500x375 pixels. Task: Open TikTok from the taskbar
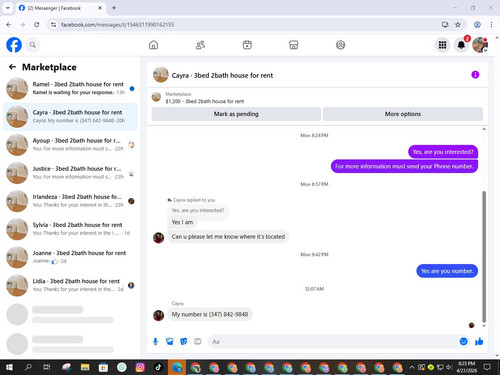[158, 367]
